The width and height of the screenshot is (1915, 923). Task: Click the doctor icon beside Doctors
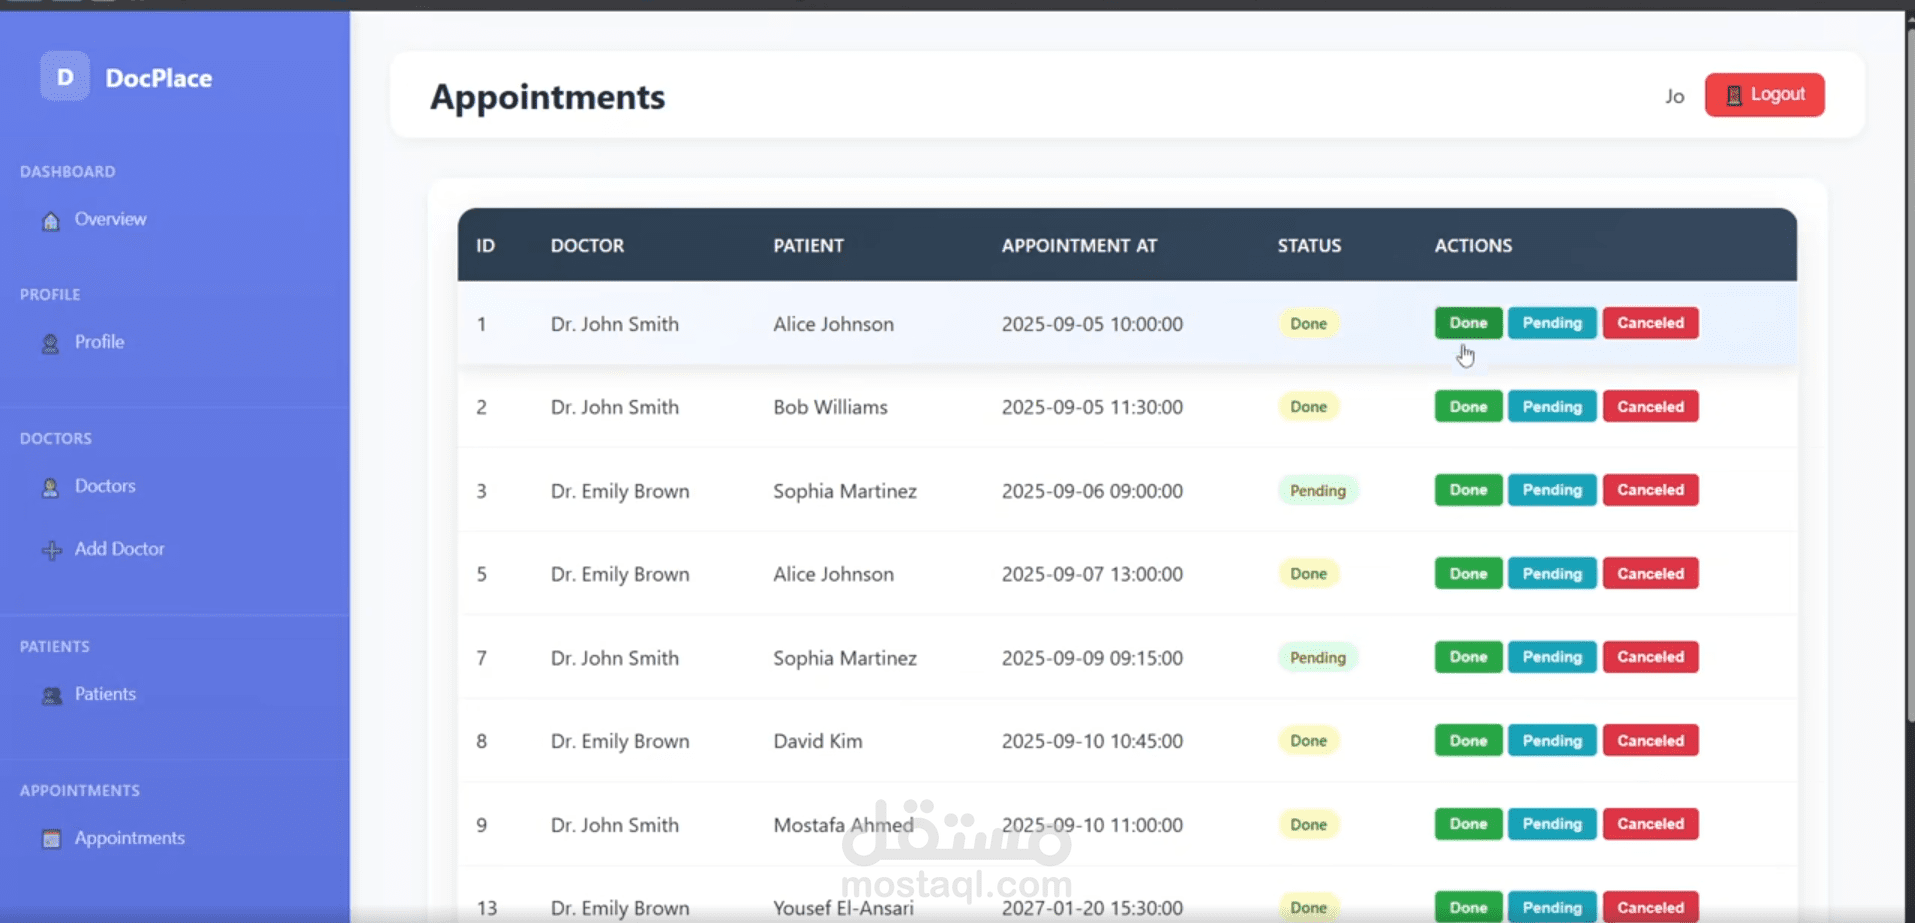(51, 487)
